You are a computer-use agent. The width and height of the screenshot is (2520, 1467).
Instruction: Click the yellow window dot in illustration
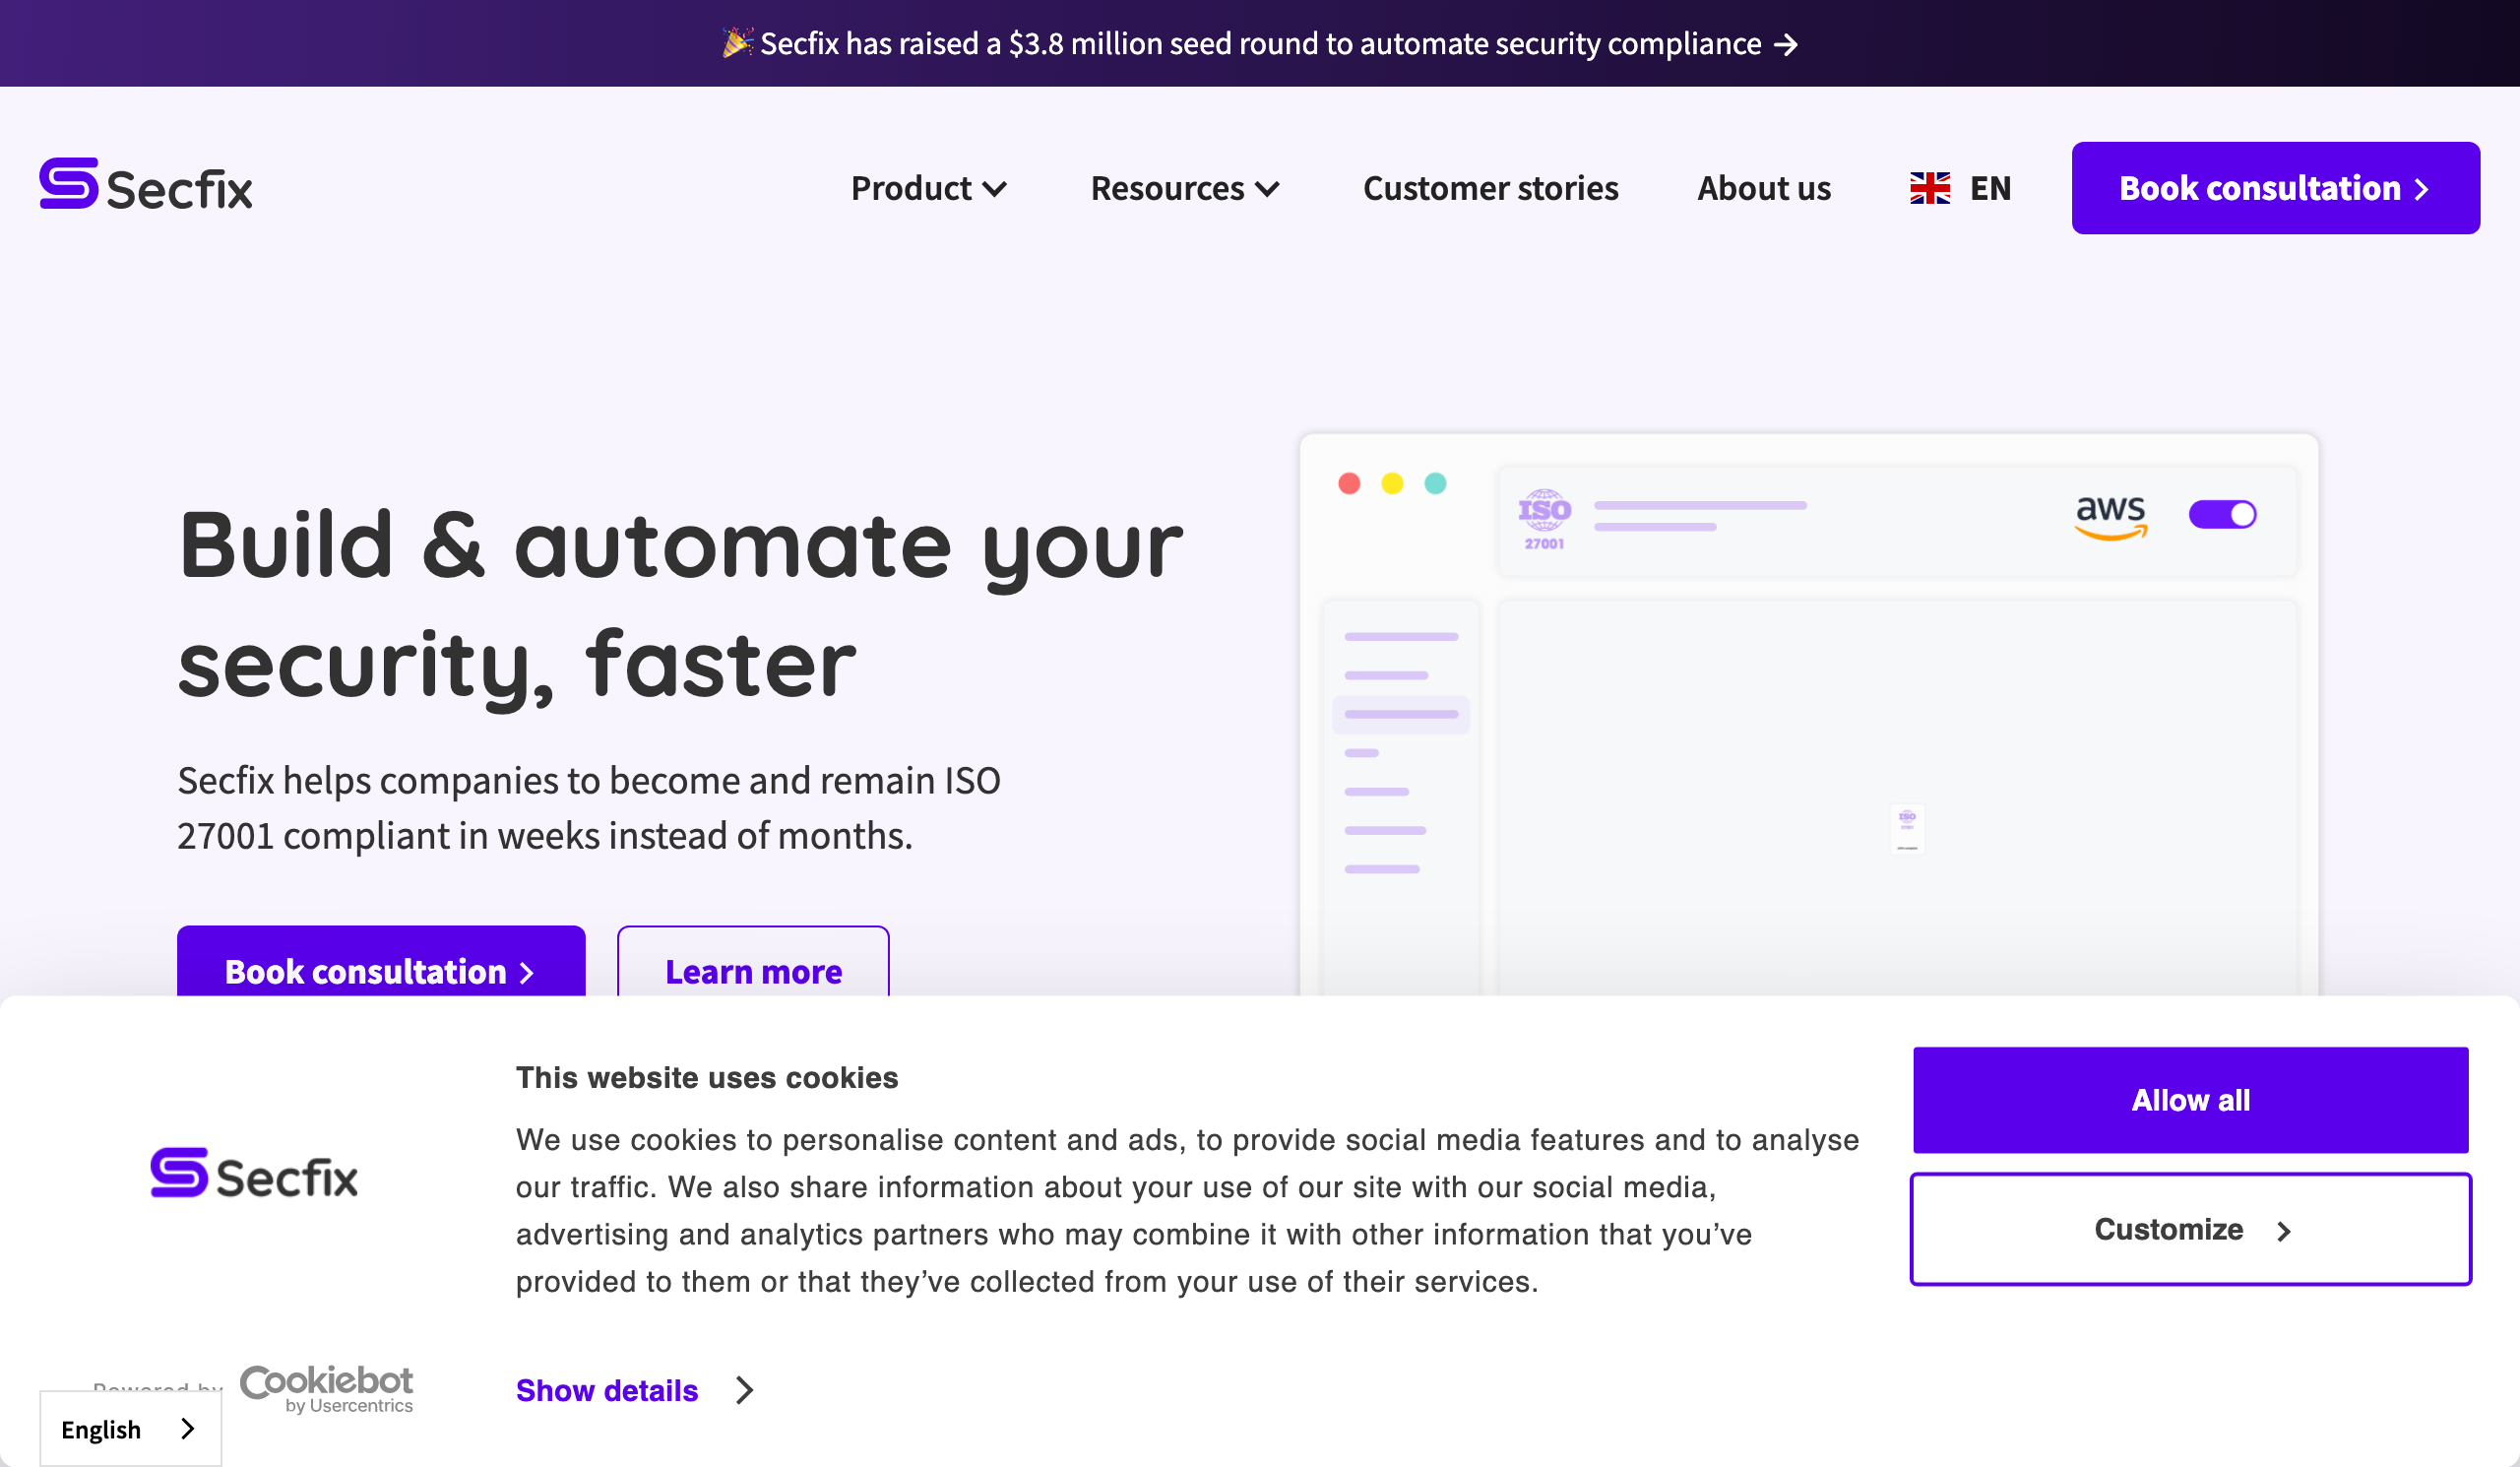click(1392, 484)
